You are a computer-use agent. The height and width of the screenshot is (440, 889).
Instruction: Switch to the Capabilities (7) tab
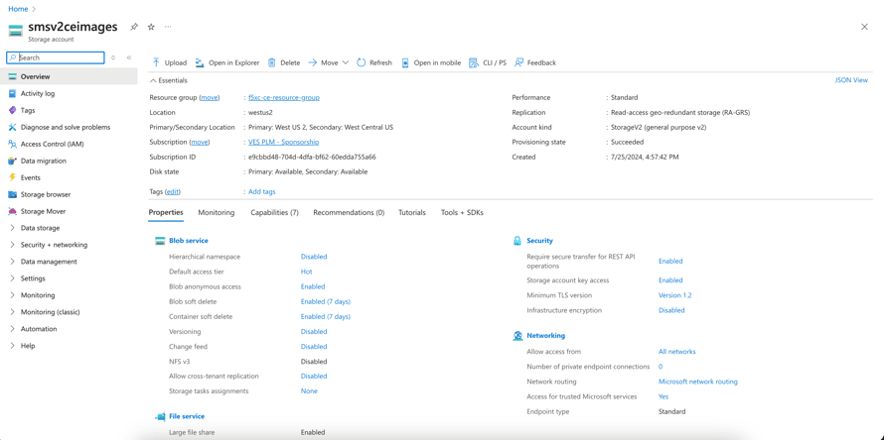tap(274, 213)
